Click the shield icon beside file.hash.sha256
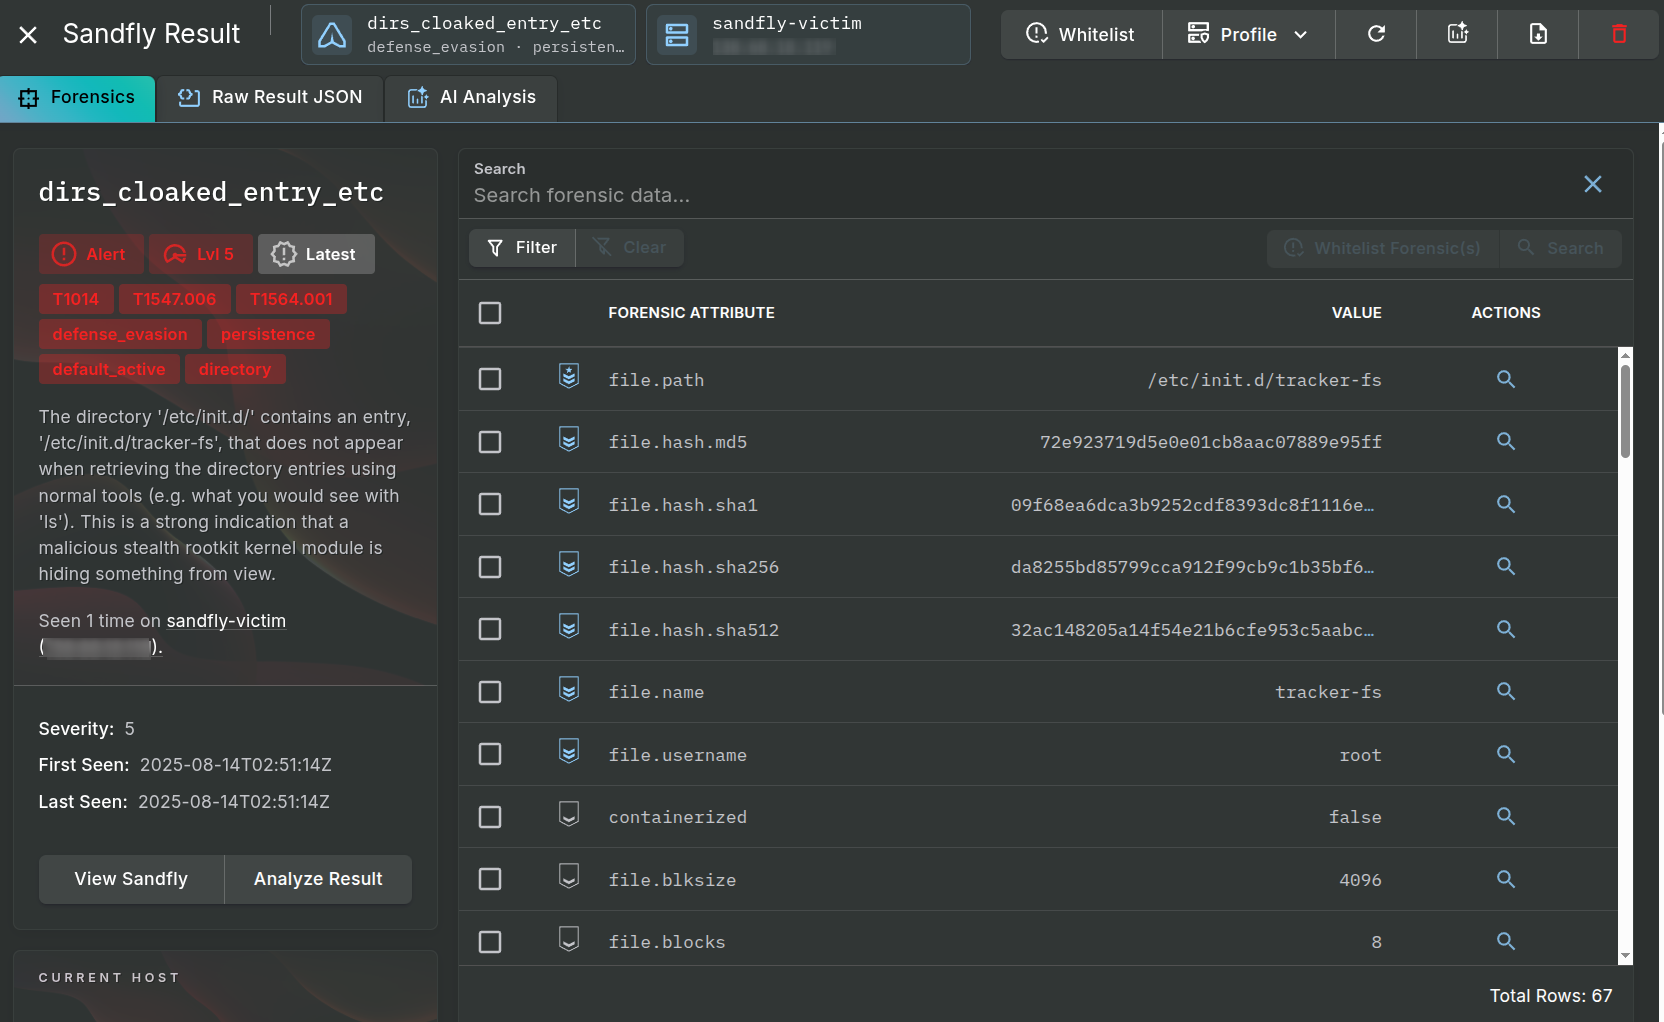Screen dimensions: 1664x1022 [569, 564]
